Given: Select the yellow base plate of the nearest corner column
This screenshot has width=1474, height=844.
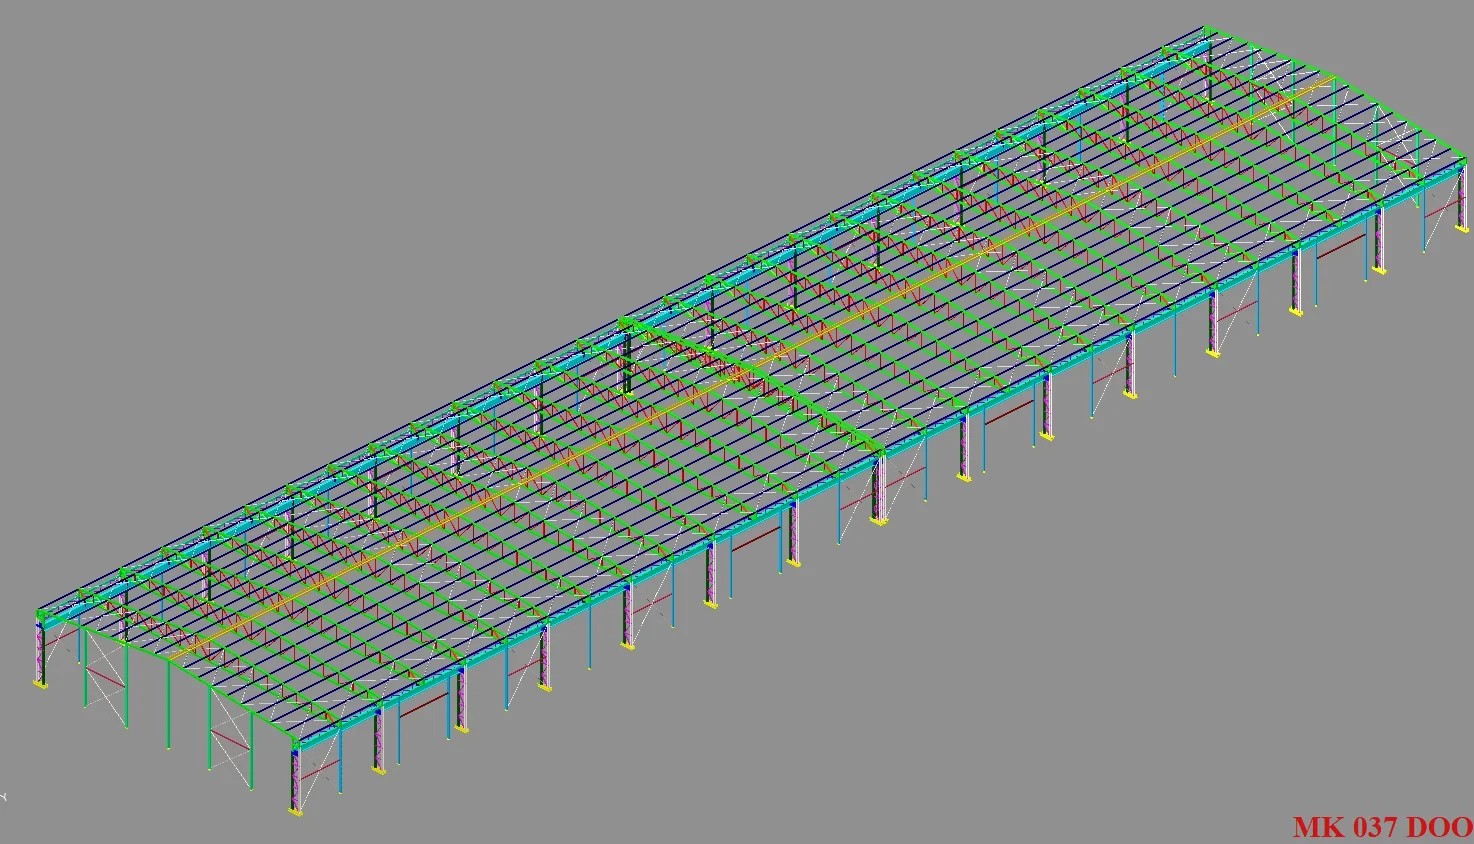Looking at the screenshot, I should pos(295,812).
